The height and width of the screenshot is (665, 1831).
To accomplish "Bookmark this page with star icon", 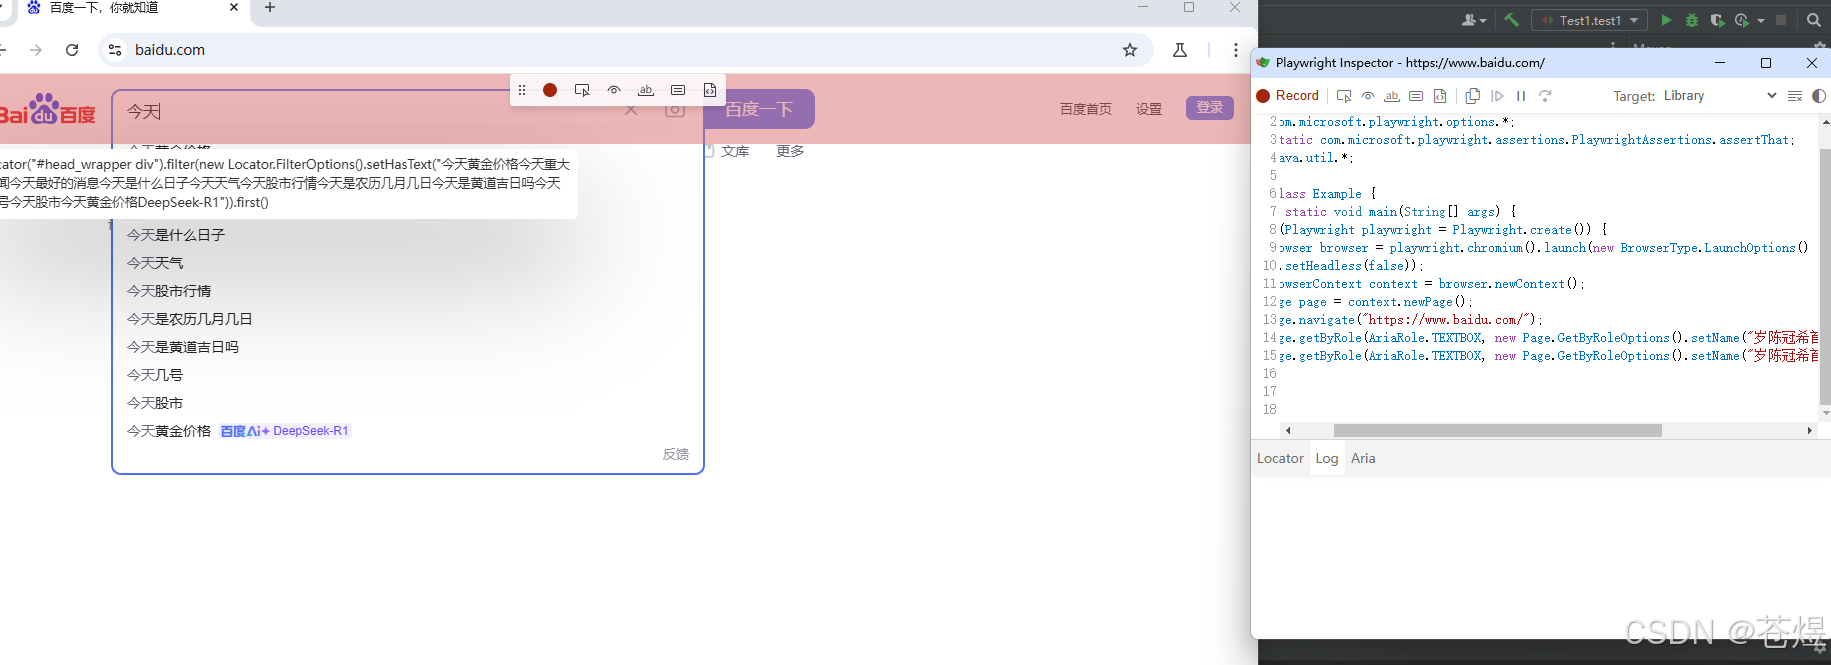I will point(1130,50).
